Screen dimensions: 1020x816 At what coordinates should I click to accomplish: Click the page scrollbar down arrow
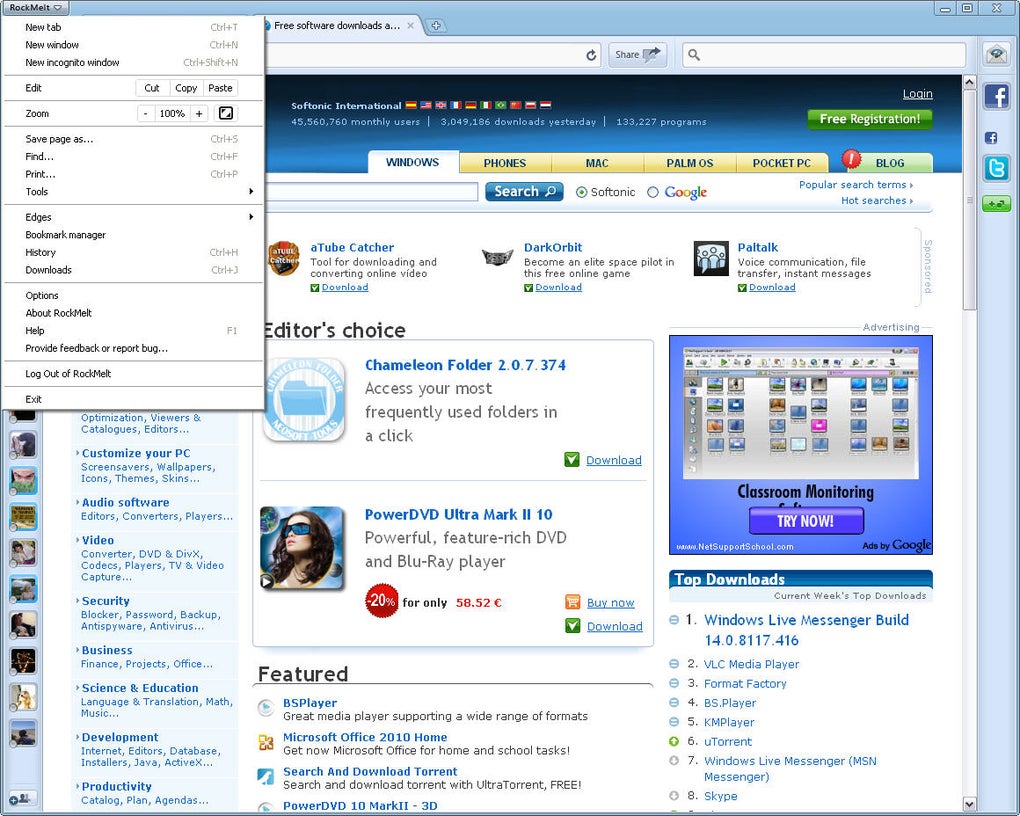click(x=969, y=805)
